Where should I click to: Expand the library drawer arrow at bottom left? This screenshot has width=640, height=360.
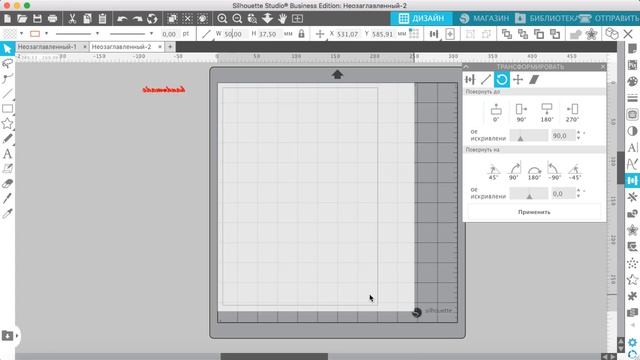(17, 336)
